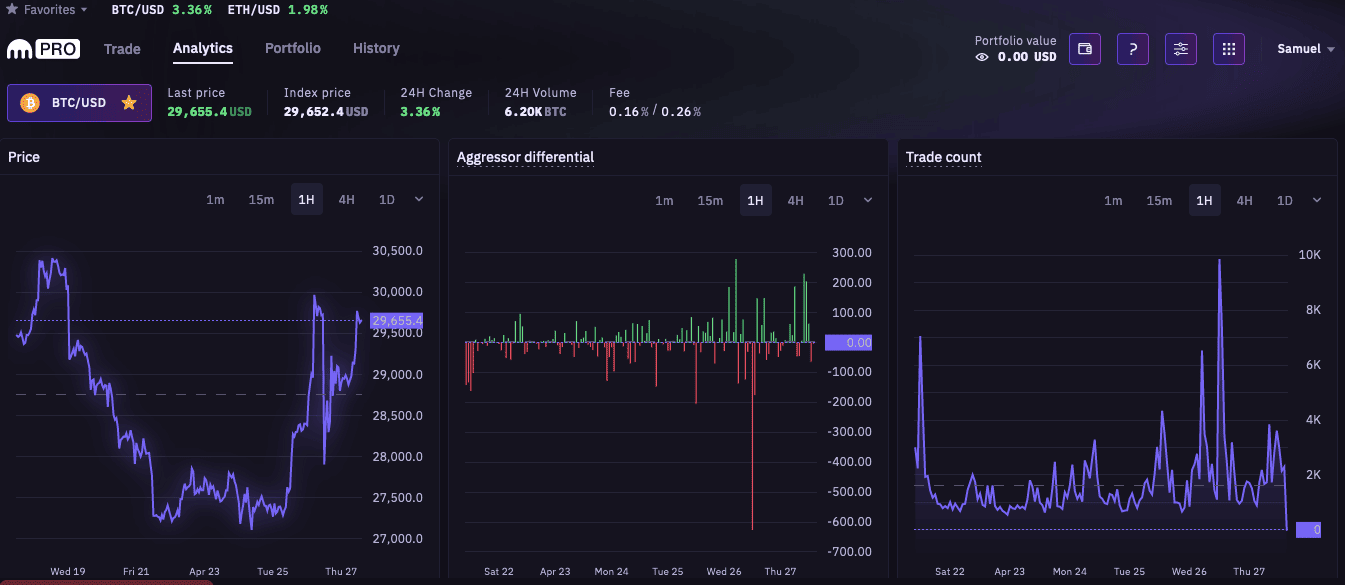Switch to the Trade tab

tap(122, 49)
